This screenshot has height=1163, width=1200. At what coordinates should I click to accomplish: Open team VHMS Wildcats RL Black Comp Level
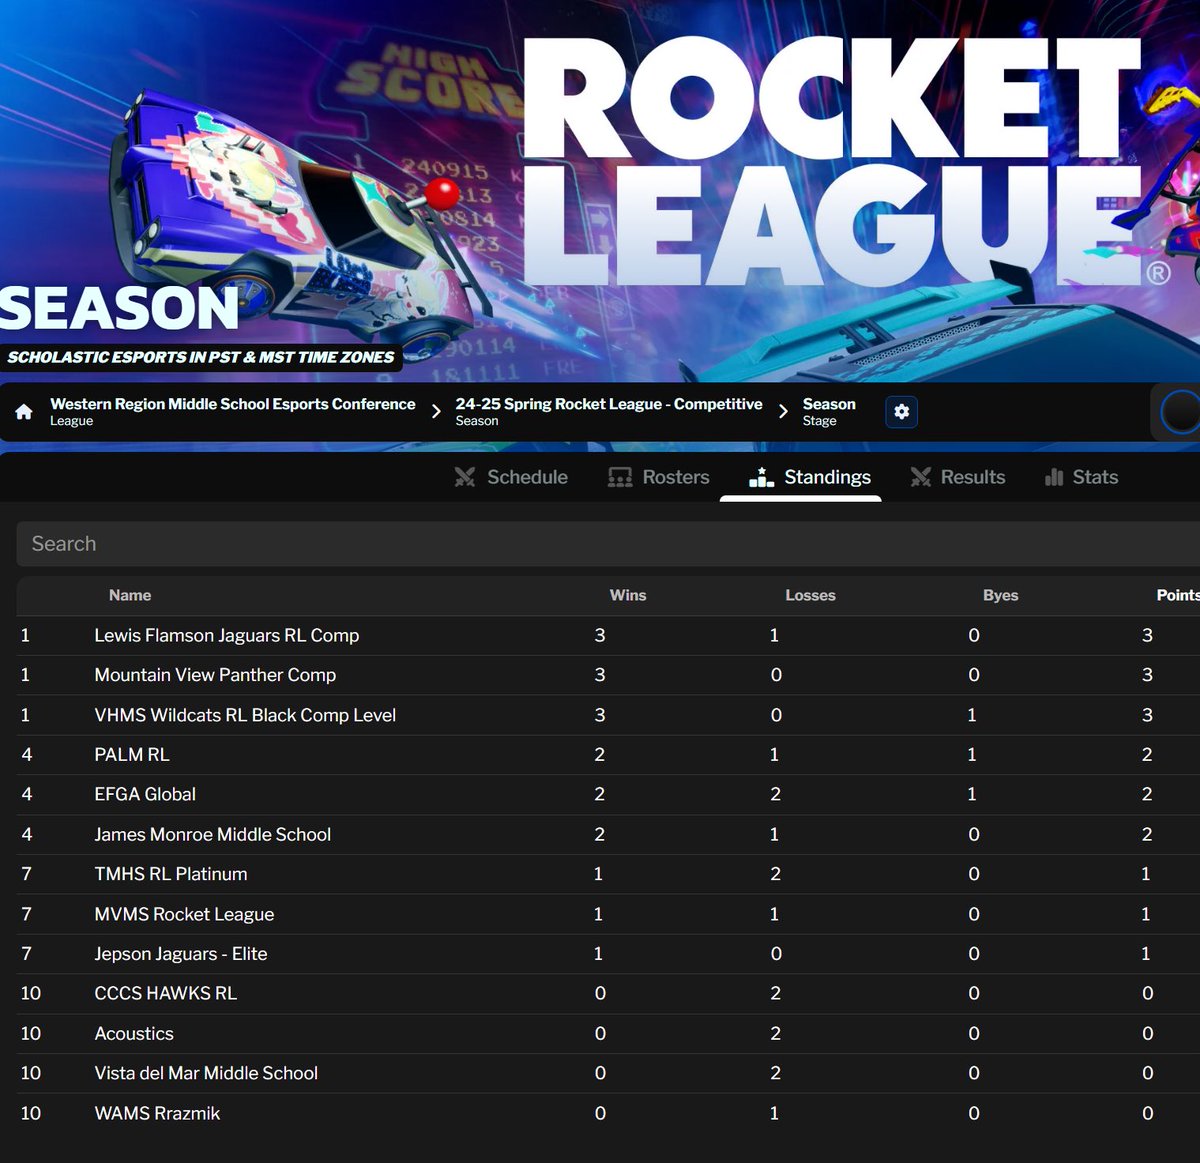245,715
